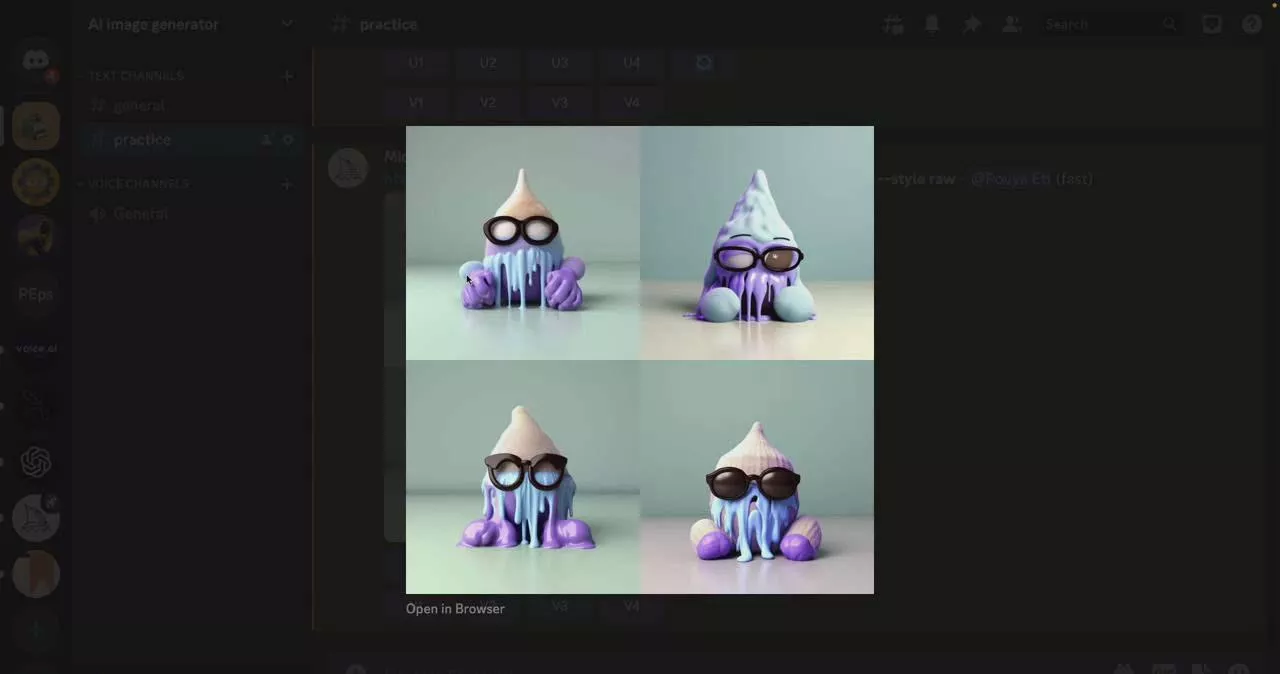Open the Pinned Messages icon
1280x674 pixels.
[x=971, y=24]
